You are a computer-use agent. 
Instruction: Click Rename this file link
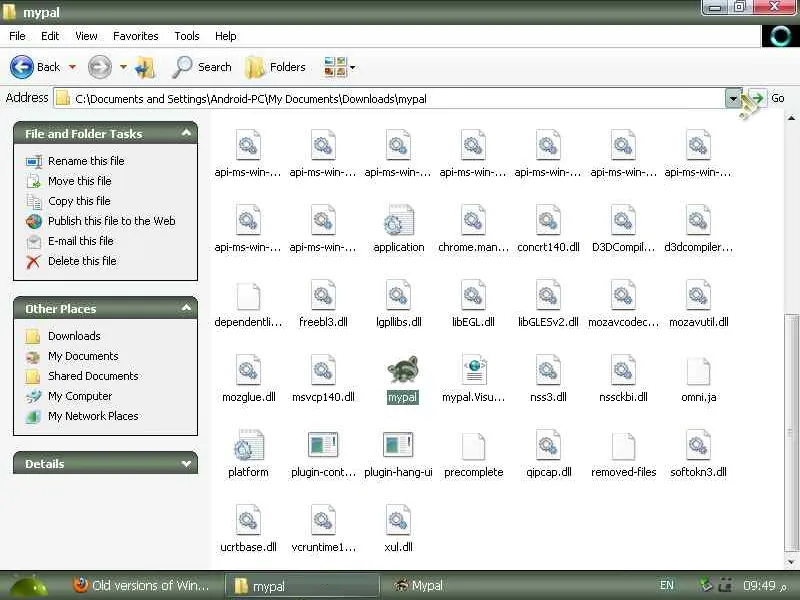[x=86, y=161]
